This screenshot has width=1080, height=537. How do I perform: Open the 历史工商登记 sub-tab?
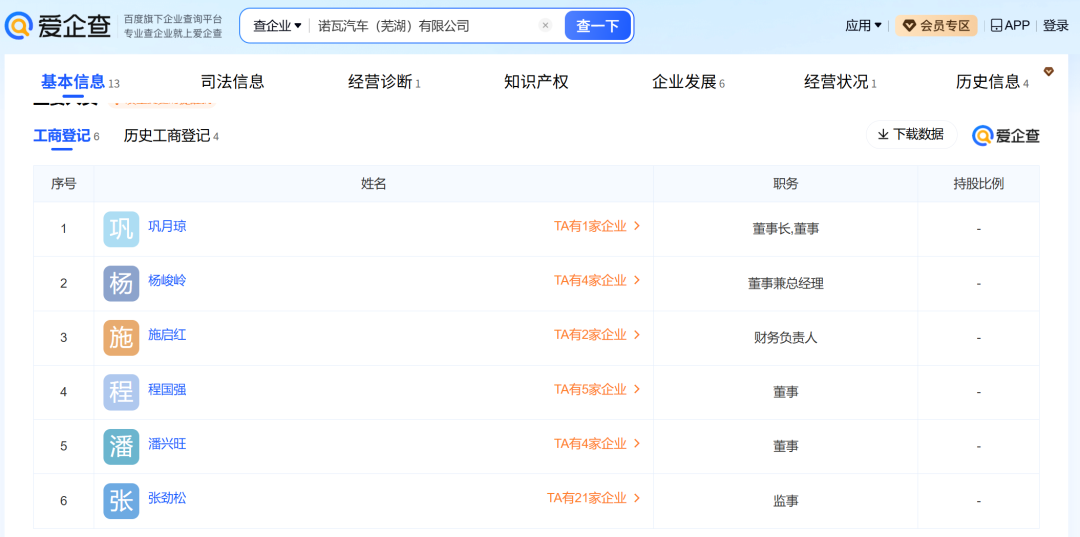[x=170, y=136]
